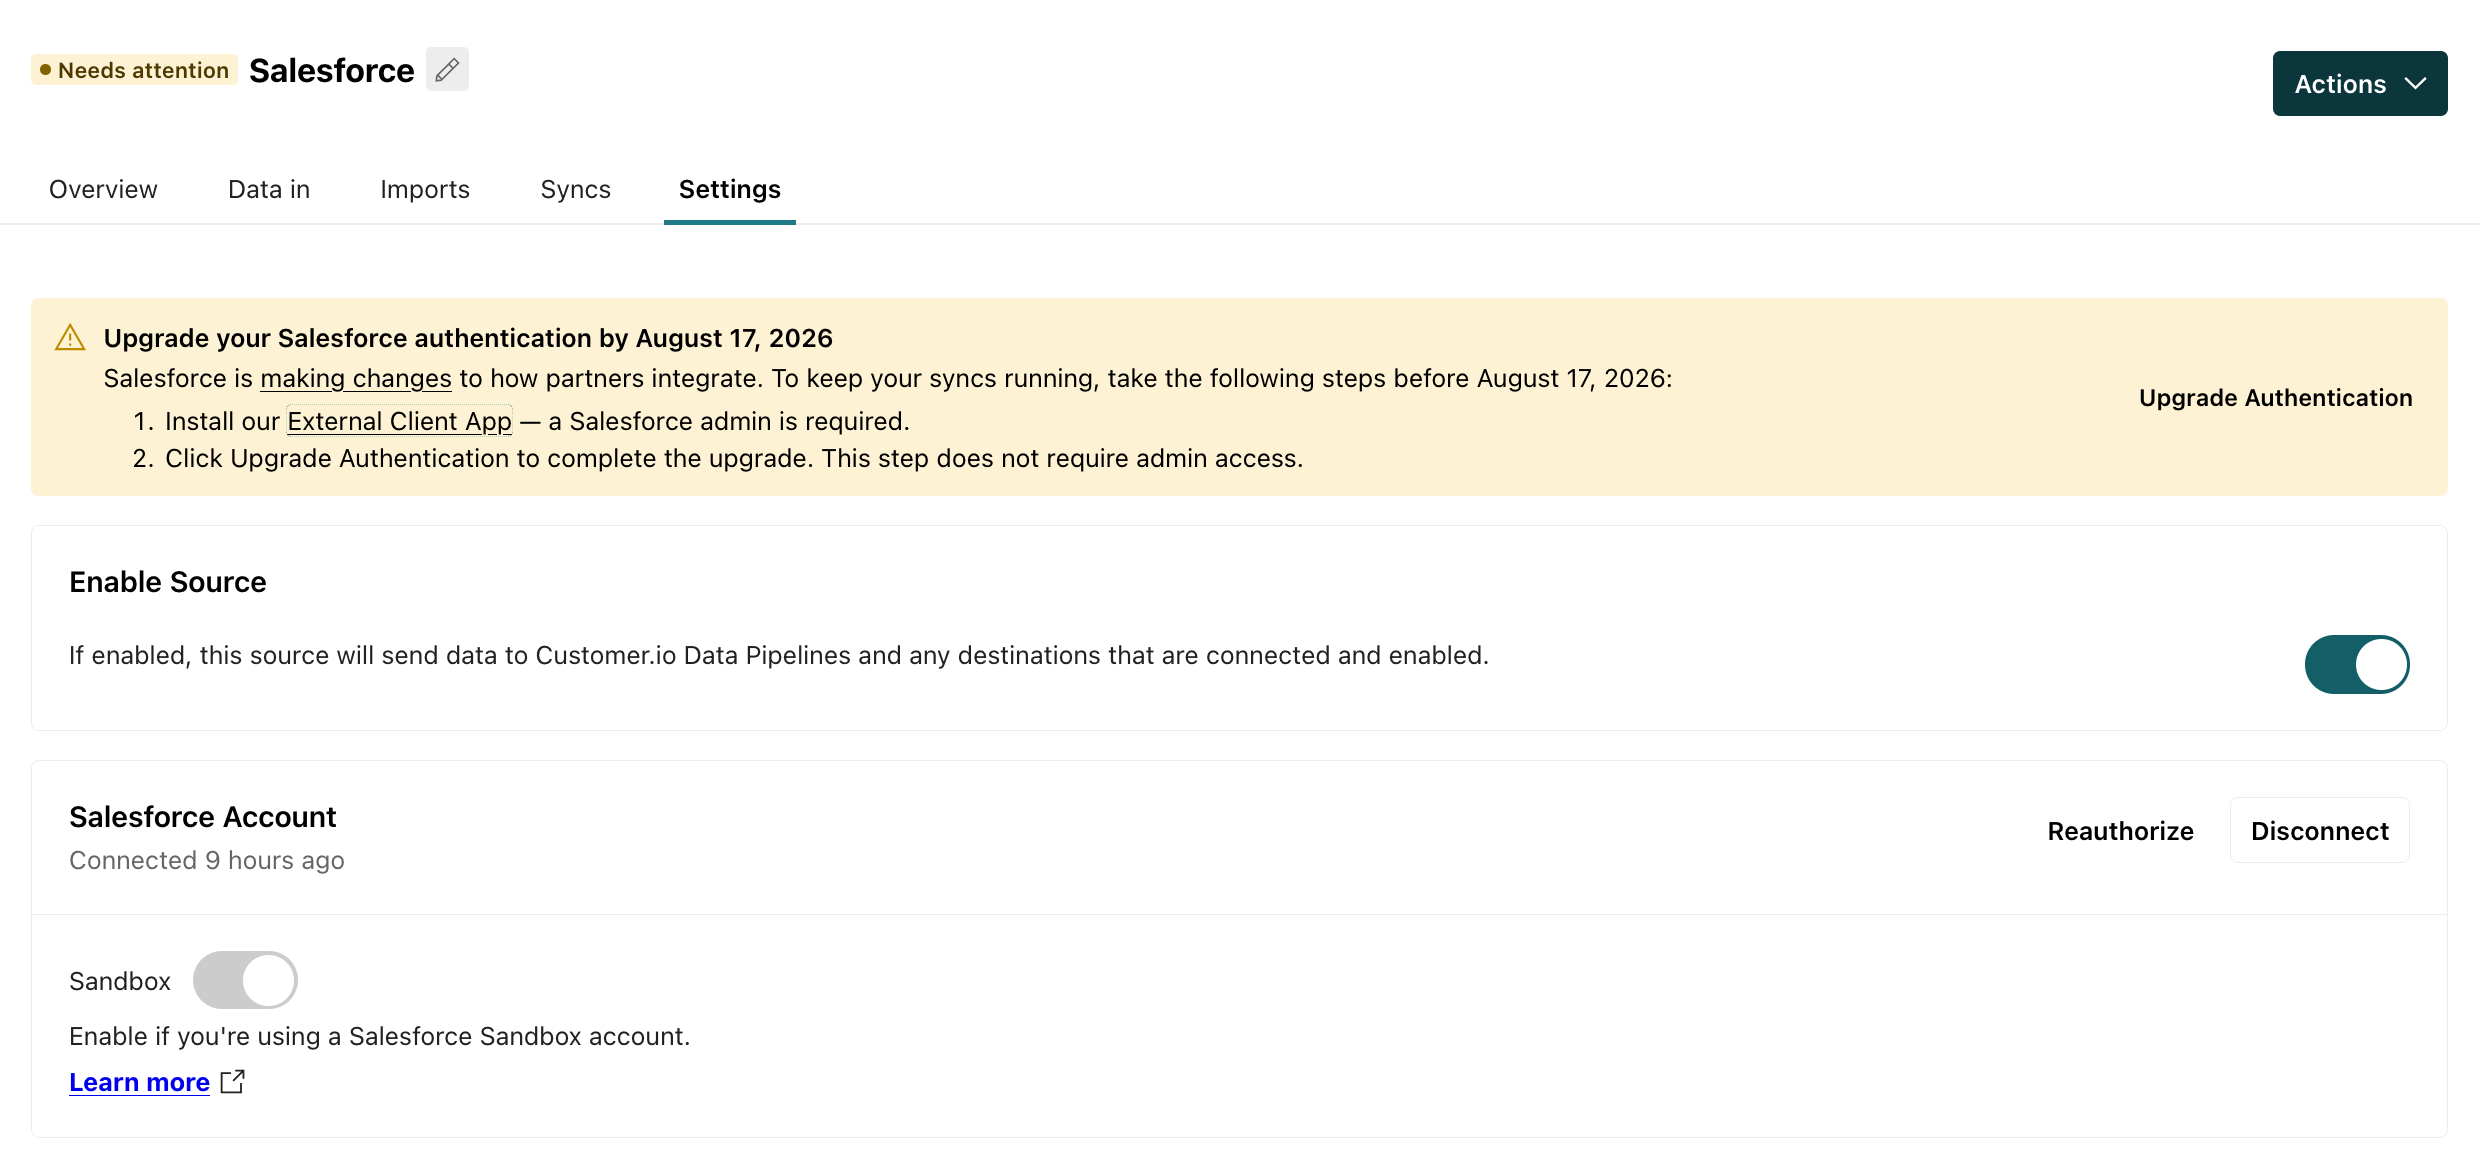2480x1174 pixels.
Task: Click the Sandbox label
Action: pos(120,981)
